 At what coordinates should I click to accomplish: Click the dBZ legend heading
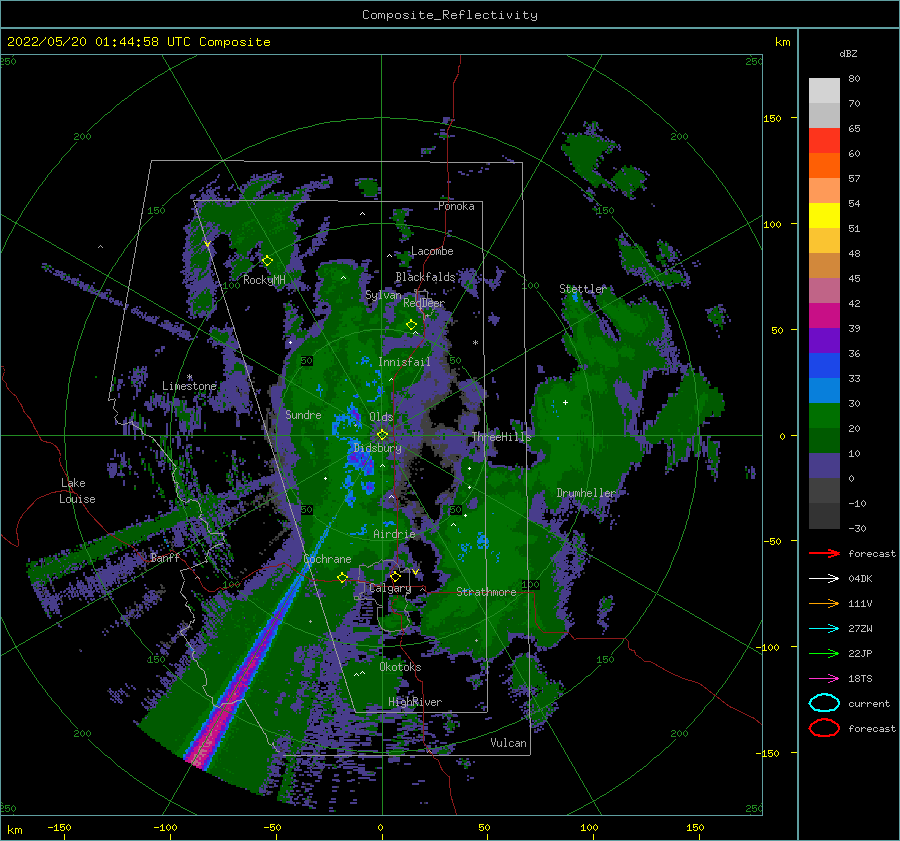pos(848,53)
